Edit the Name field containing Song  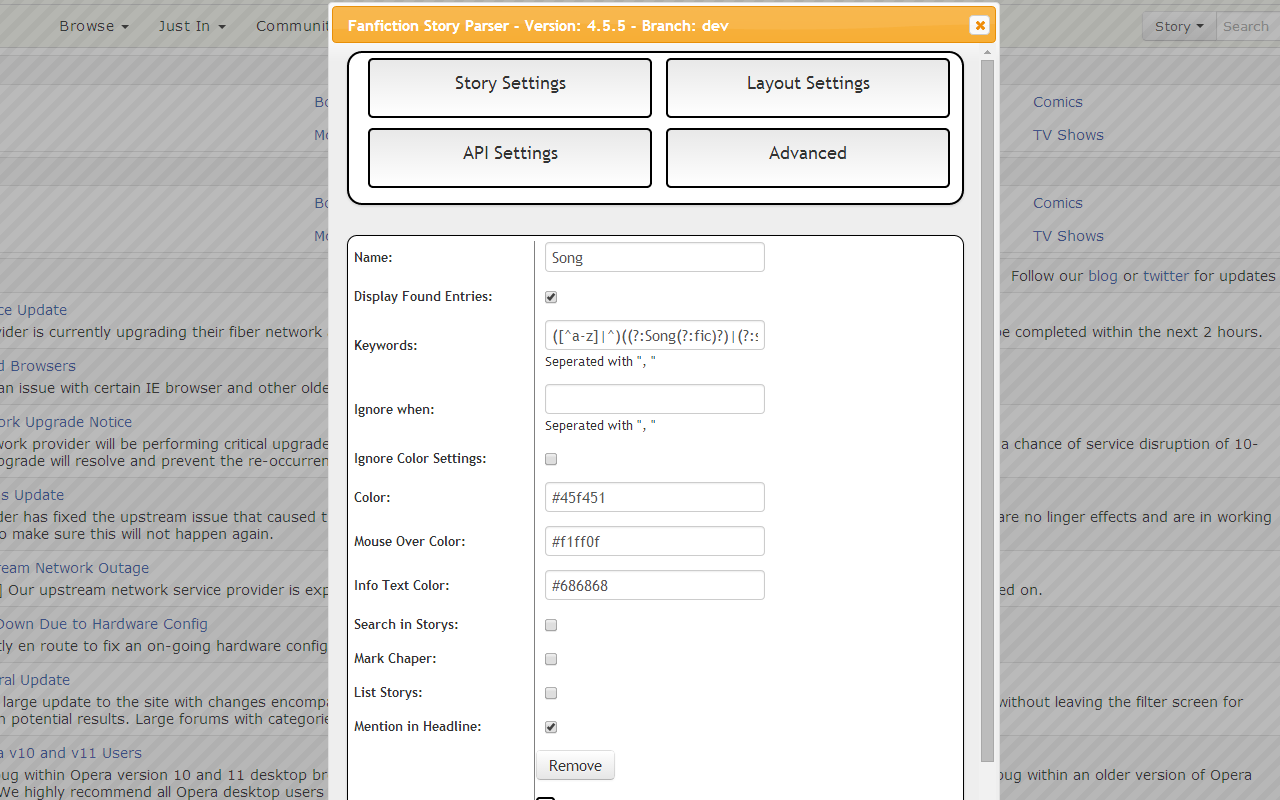pos(655,257)
